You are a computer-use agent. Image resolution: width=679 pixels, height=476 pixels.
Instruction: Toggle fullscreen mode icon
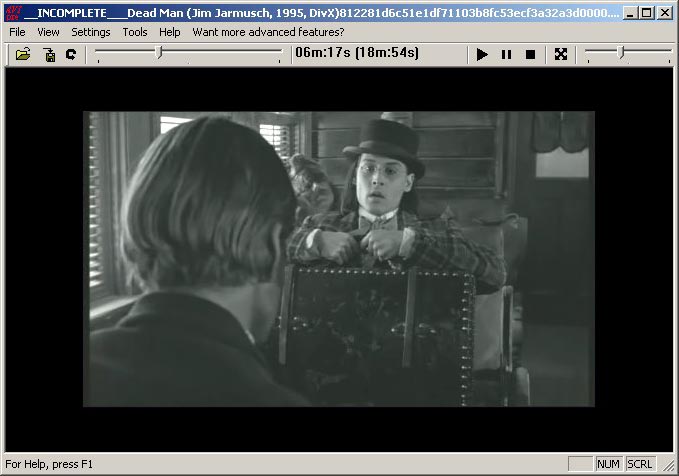click(x=561, y=54)
